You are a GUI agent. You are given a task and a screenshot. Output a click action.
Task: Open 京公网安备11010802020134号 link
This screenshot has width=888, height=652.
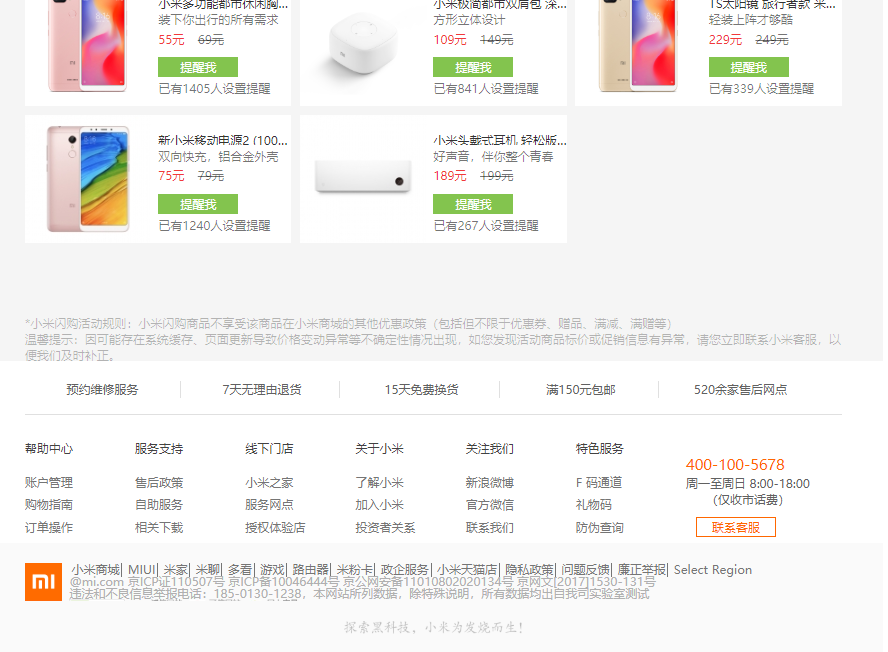[428, 582]
